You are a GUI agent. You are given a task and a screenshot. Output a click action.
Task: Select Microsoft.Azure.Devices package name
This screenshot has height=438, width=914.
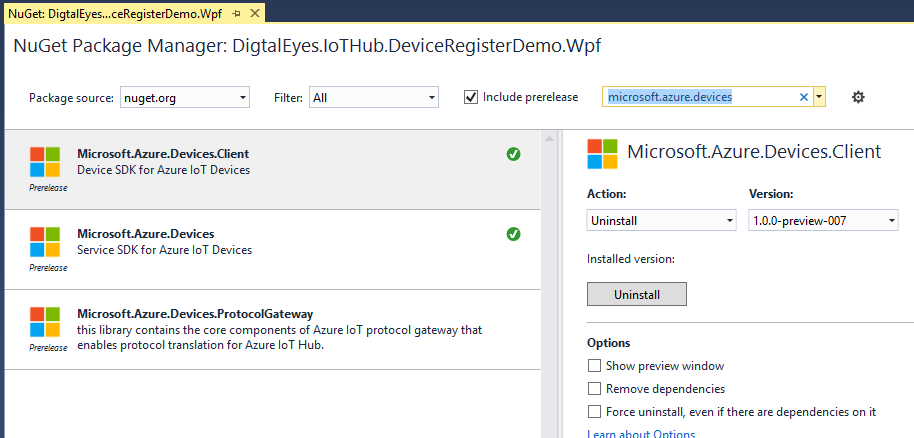pos(146,234)
